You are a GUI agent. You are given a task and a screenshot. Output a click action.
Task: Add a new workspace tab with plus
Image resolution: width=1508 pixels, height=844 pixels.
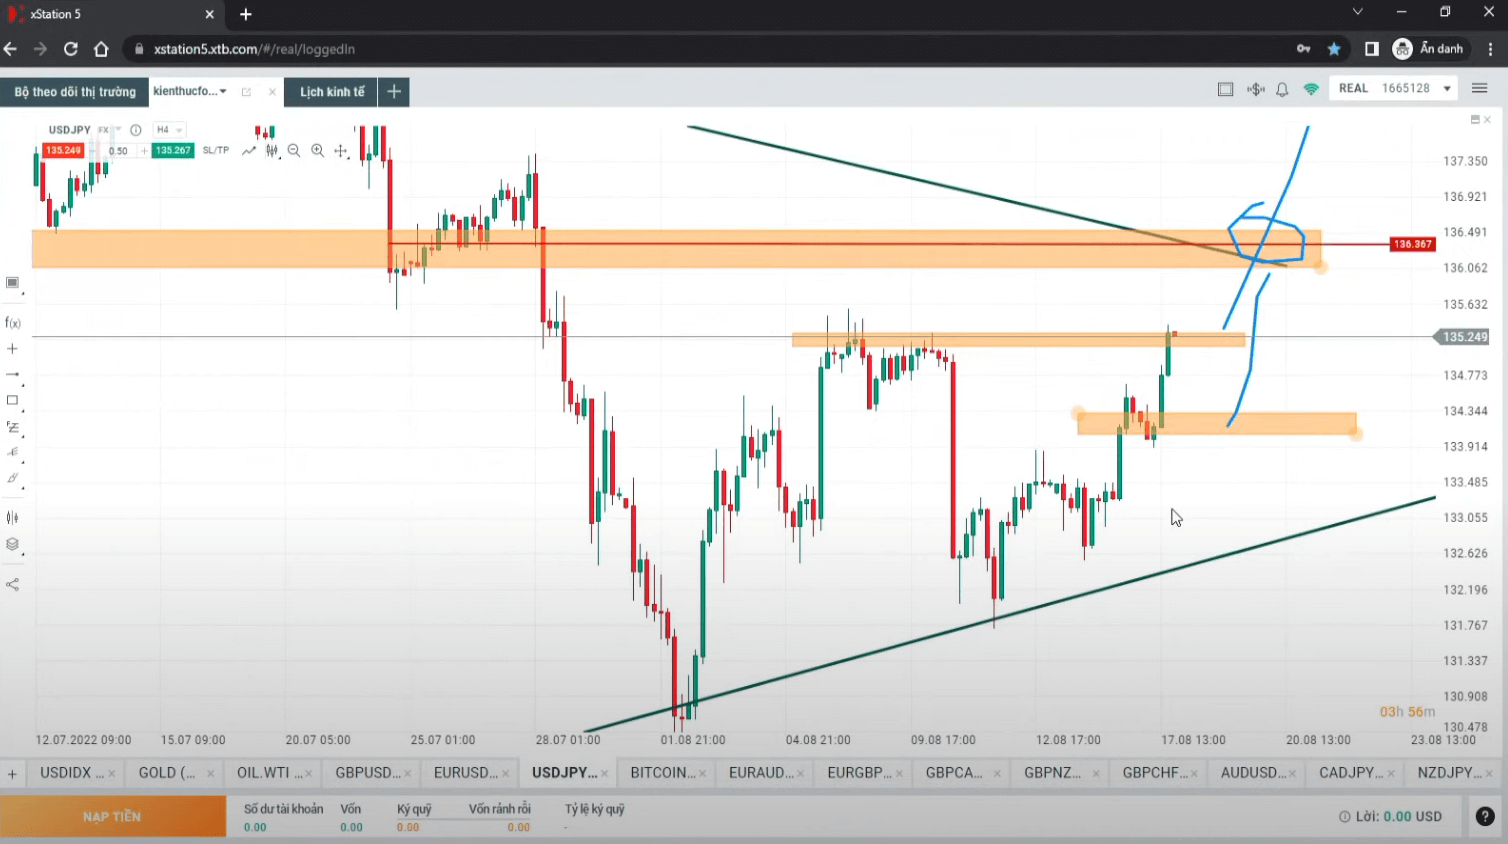point(394,92)
